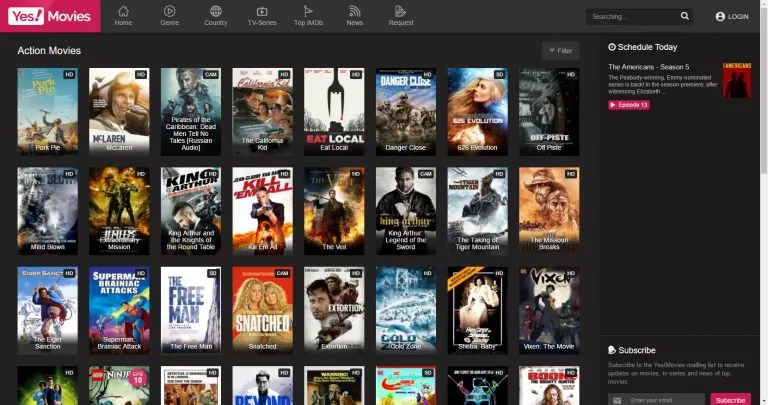Viewport: 768px width, 405px height.
Task: Open King Arthur: Legend of the Sword poster
Action: pyautogui.click(x=406, y=211)
